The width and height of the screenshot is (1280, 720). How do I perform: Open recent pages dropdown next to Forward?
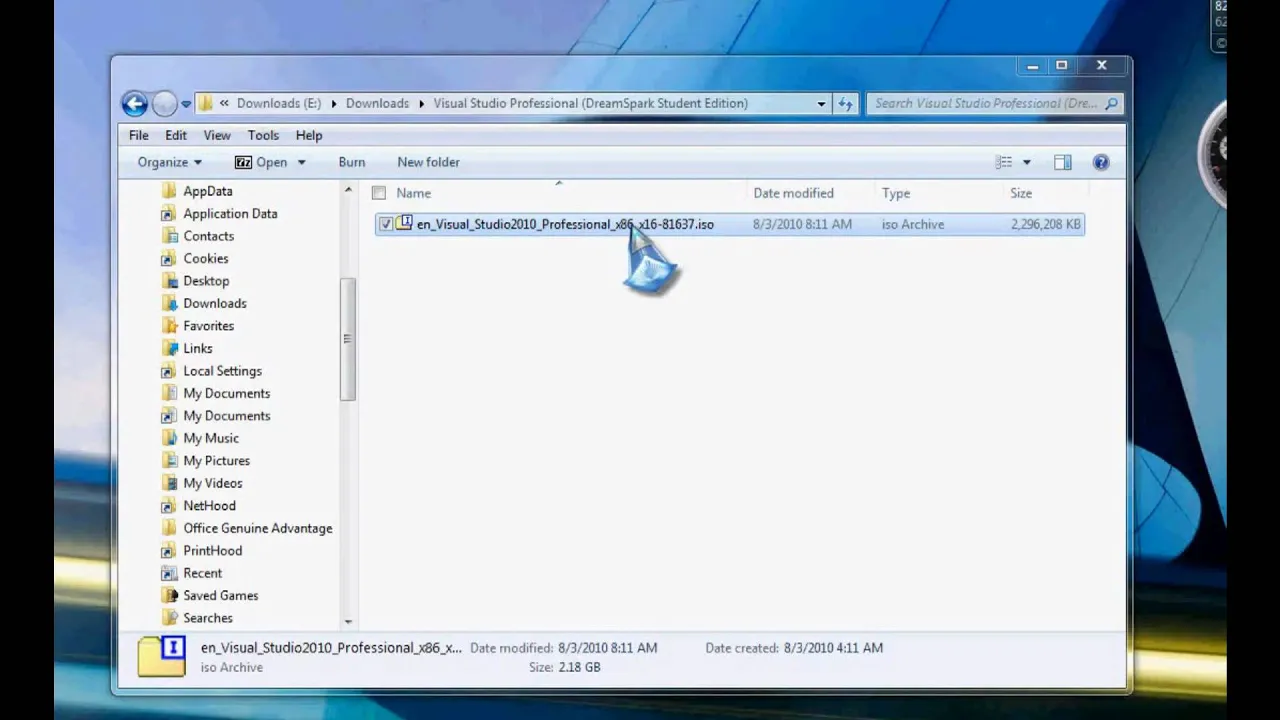(x=186, y=104)
